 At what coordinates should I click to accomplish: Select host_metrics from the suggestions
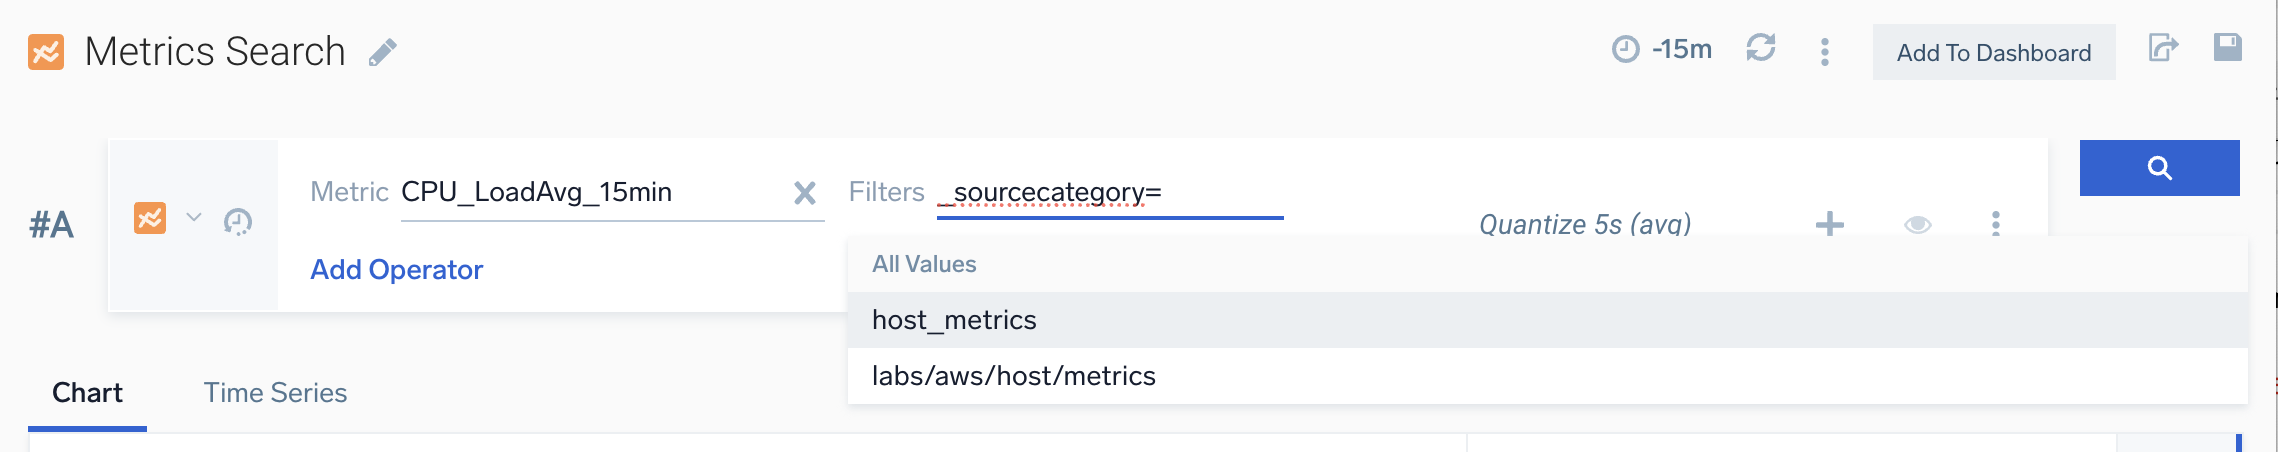(954, 320)
